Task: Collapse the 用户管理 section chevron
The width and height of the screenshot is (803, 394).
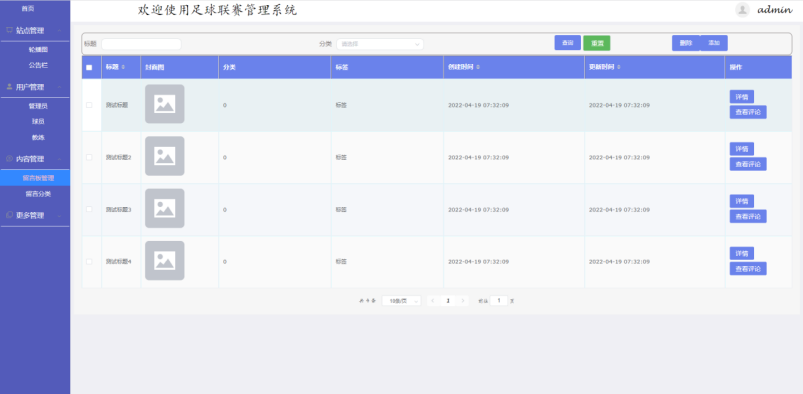Action: coord(60,87)
